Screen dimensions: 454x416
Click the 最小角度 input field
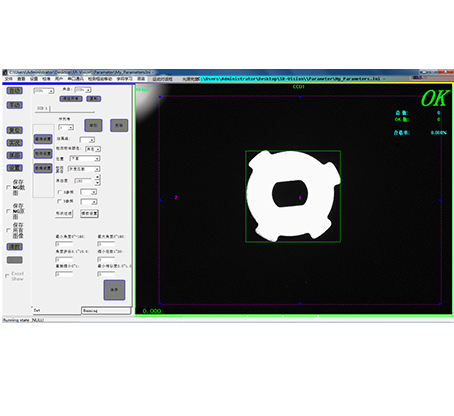64,244
